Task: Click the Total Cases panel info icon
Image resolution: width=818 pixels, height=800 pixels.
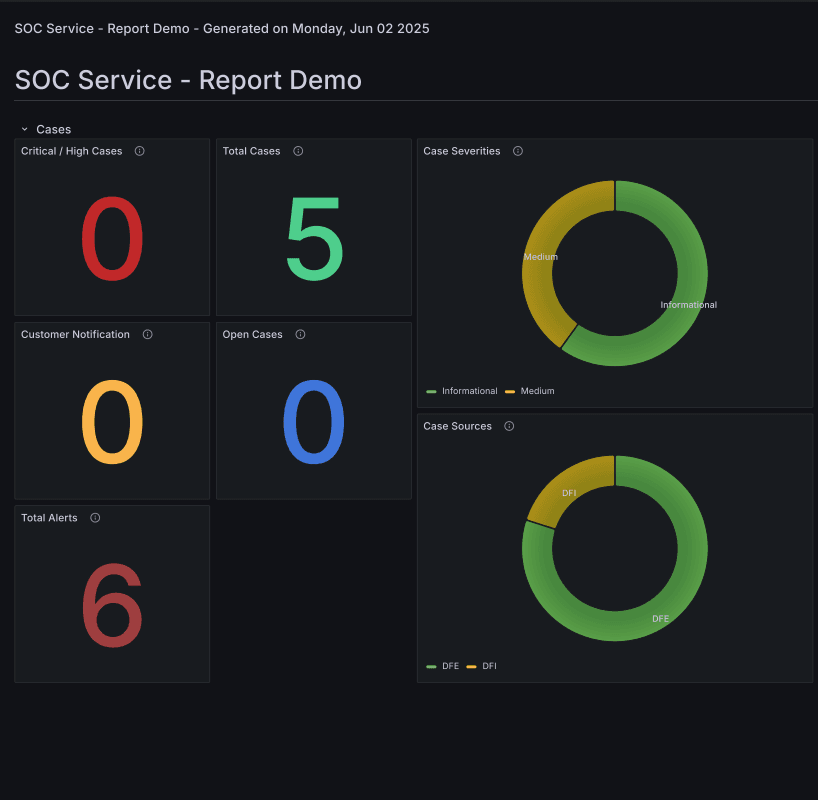Action: pyautogui.click(x=298, y=151)
